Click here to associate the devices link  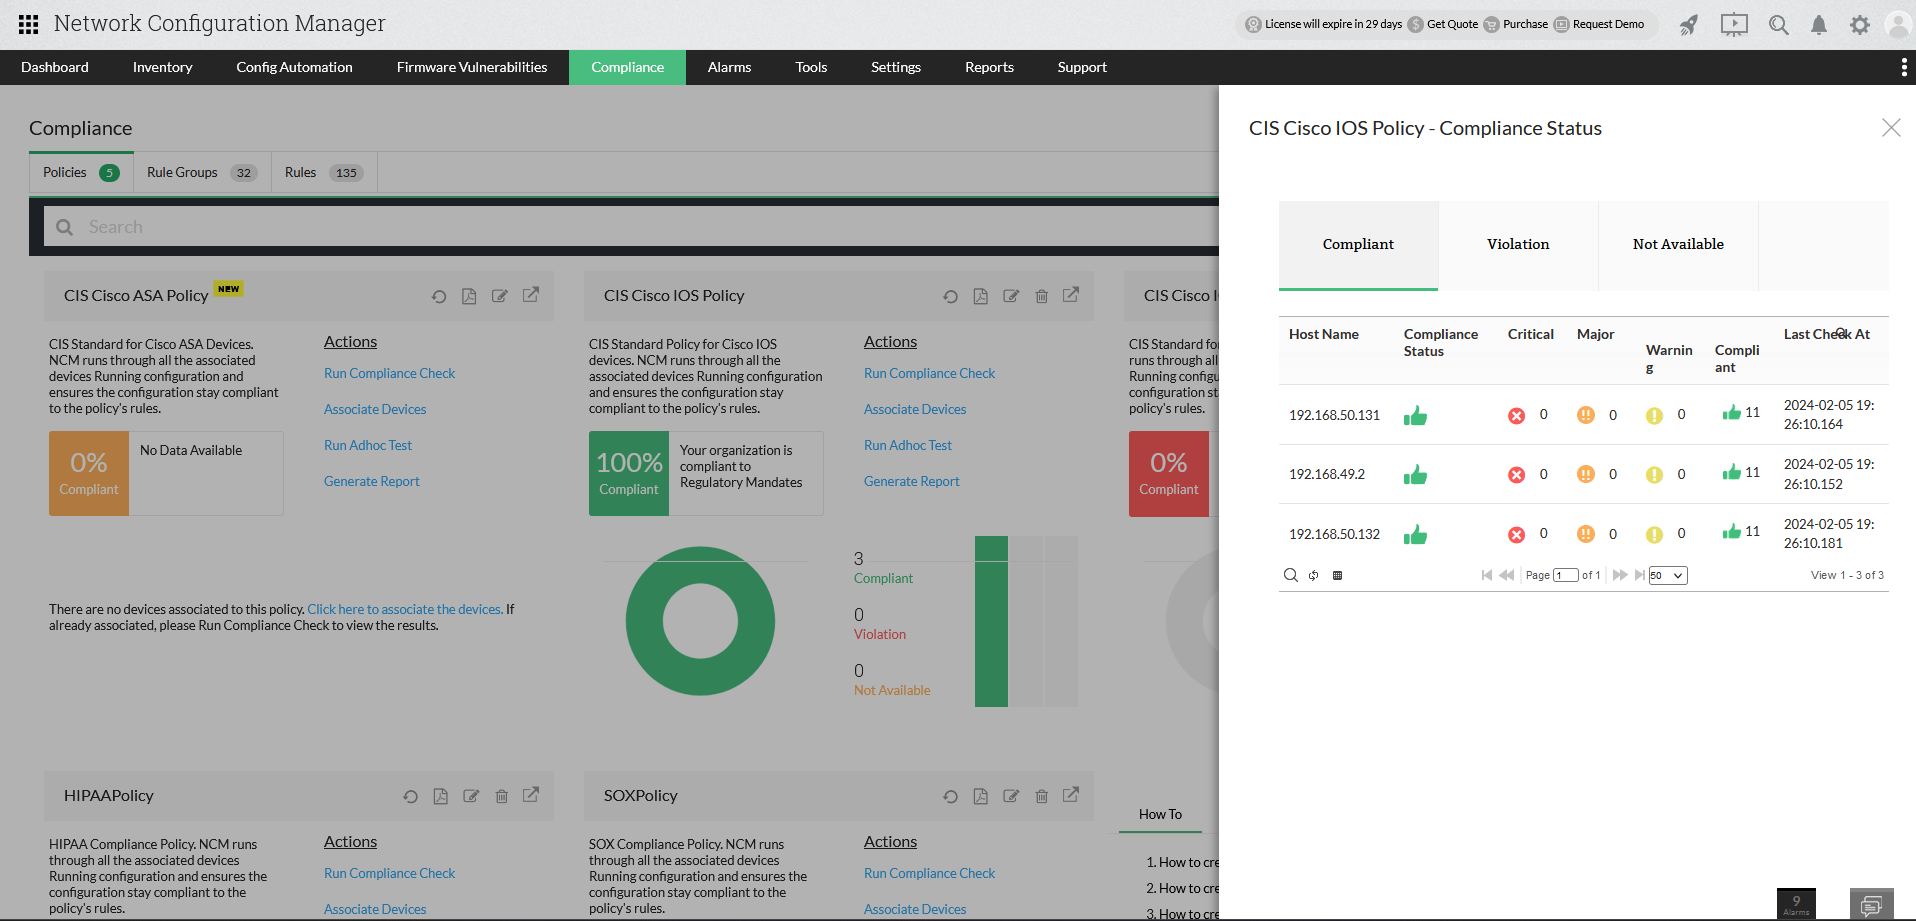point(404,609)
